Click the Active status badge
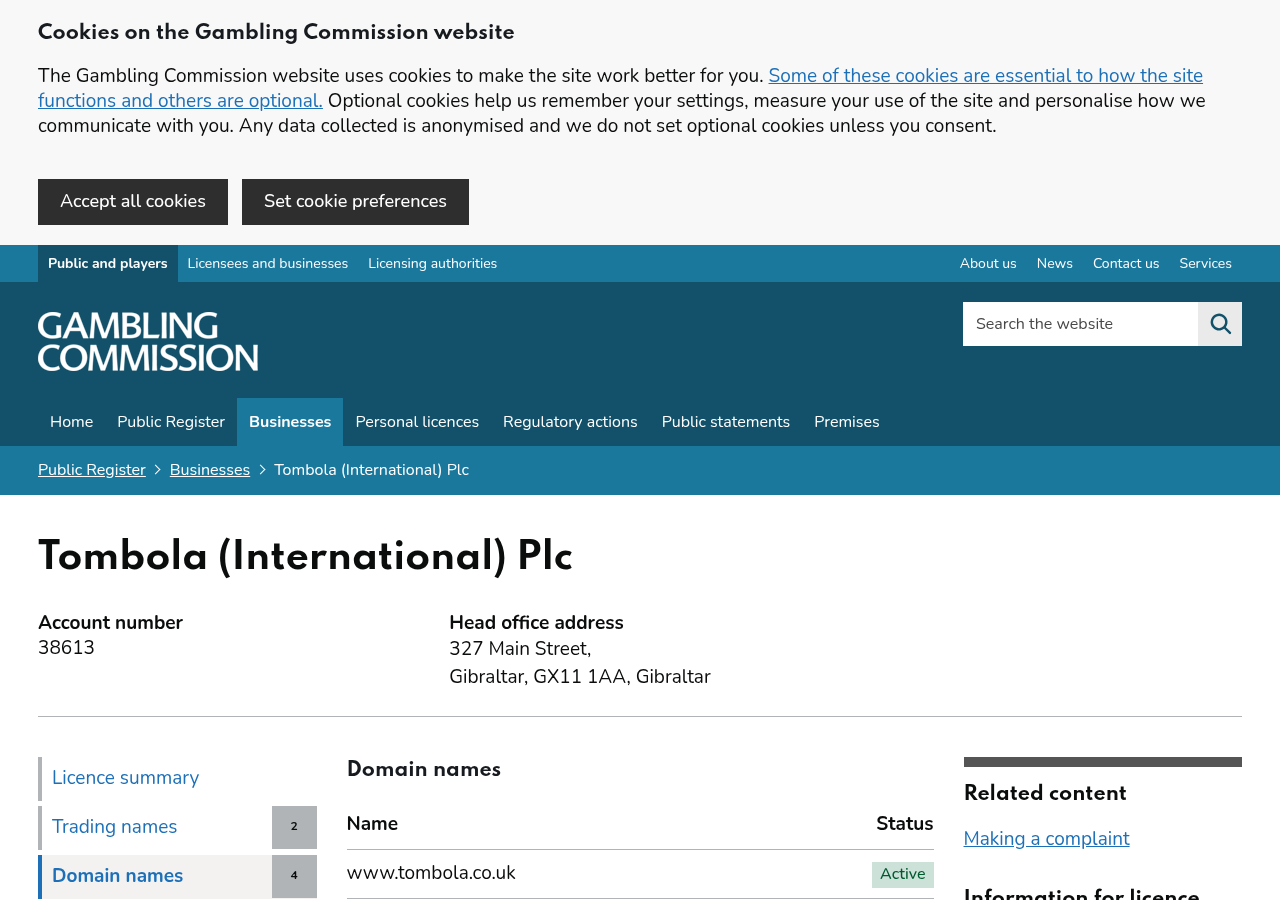The image size is (1280, 900). [x=903, y=875]
